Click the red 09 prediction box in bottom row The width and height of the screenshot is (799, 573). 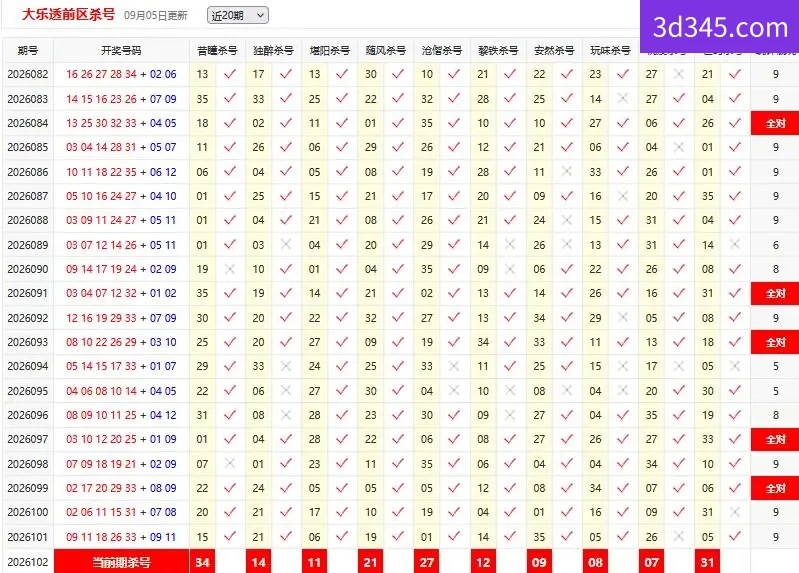click(x=539, y=562)
